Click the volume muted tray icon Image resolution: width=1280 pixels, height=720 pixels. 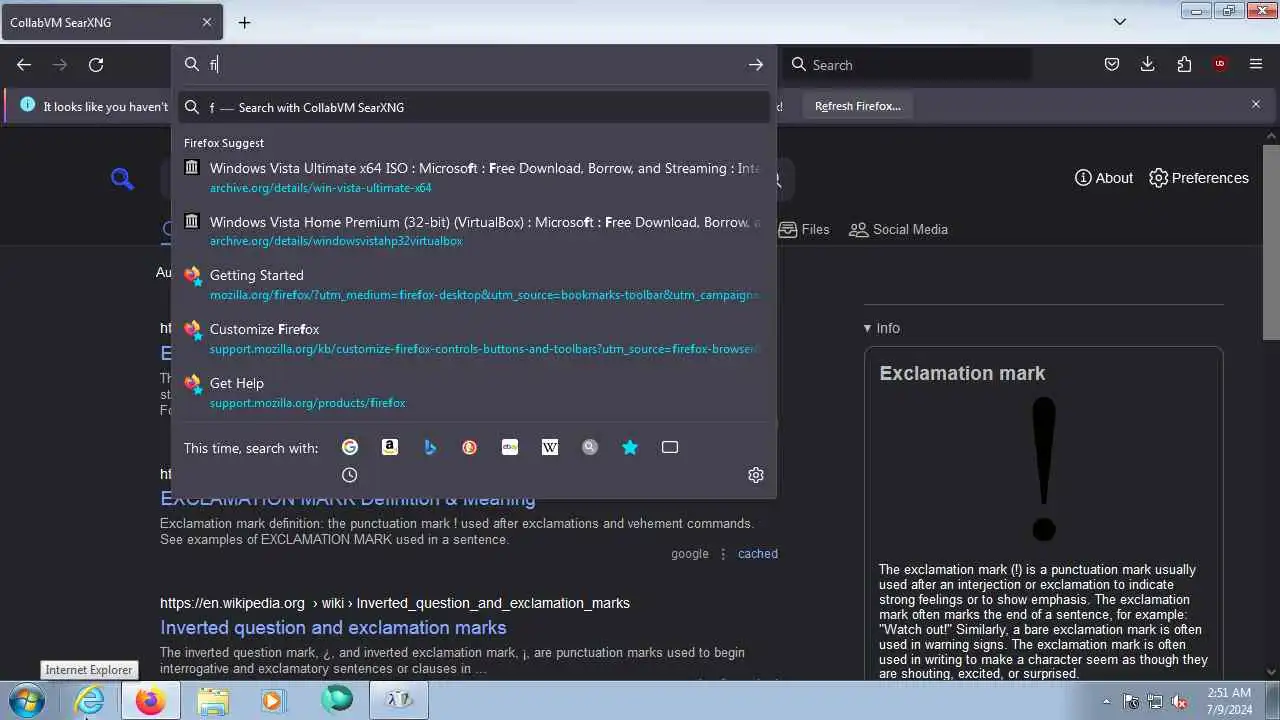pyautogui.click(x=1179, y=701)
